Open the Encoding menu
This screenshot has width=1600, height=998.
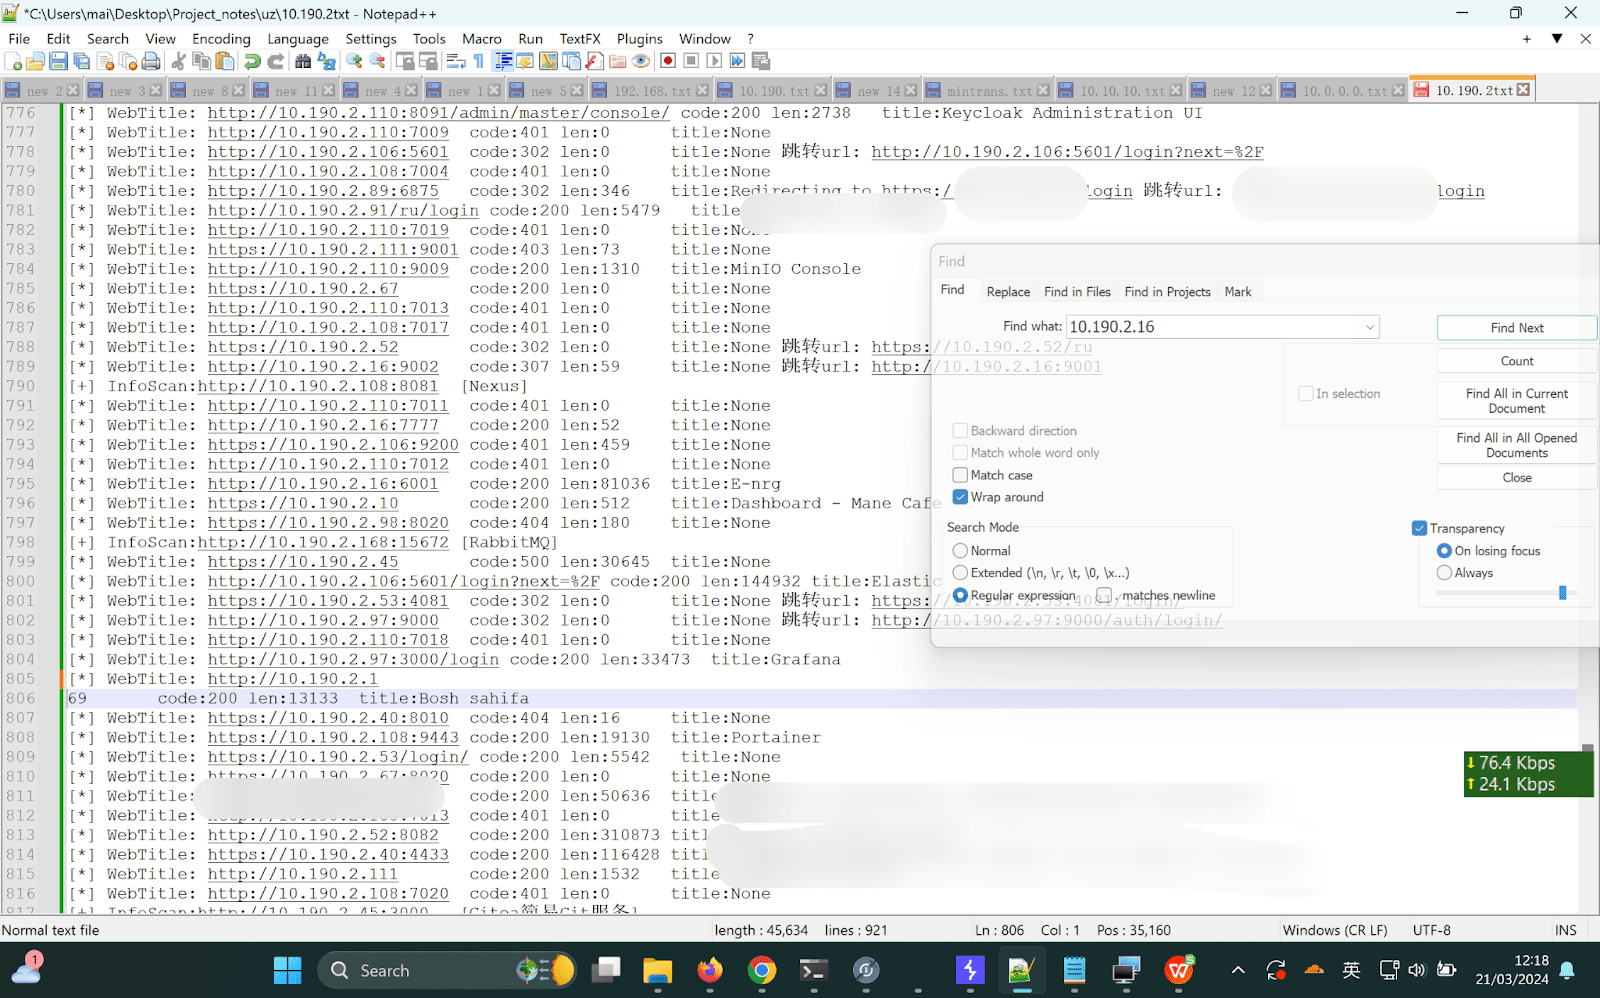coord(220,38)
